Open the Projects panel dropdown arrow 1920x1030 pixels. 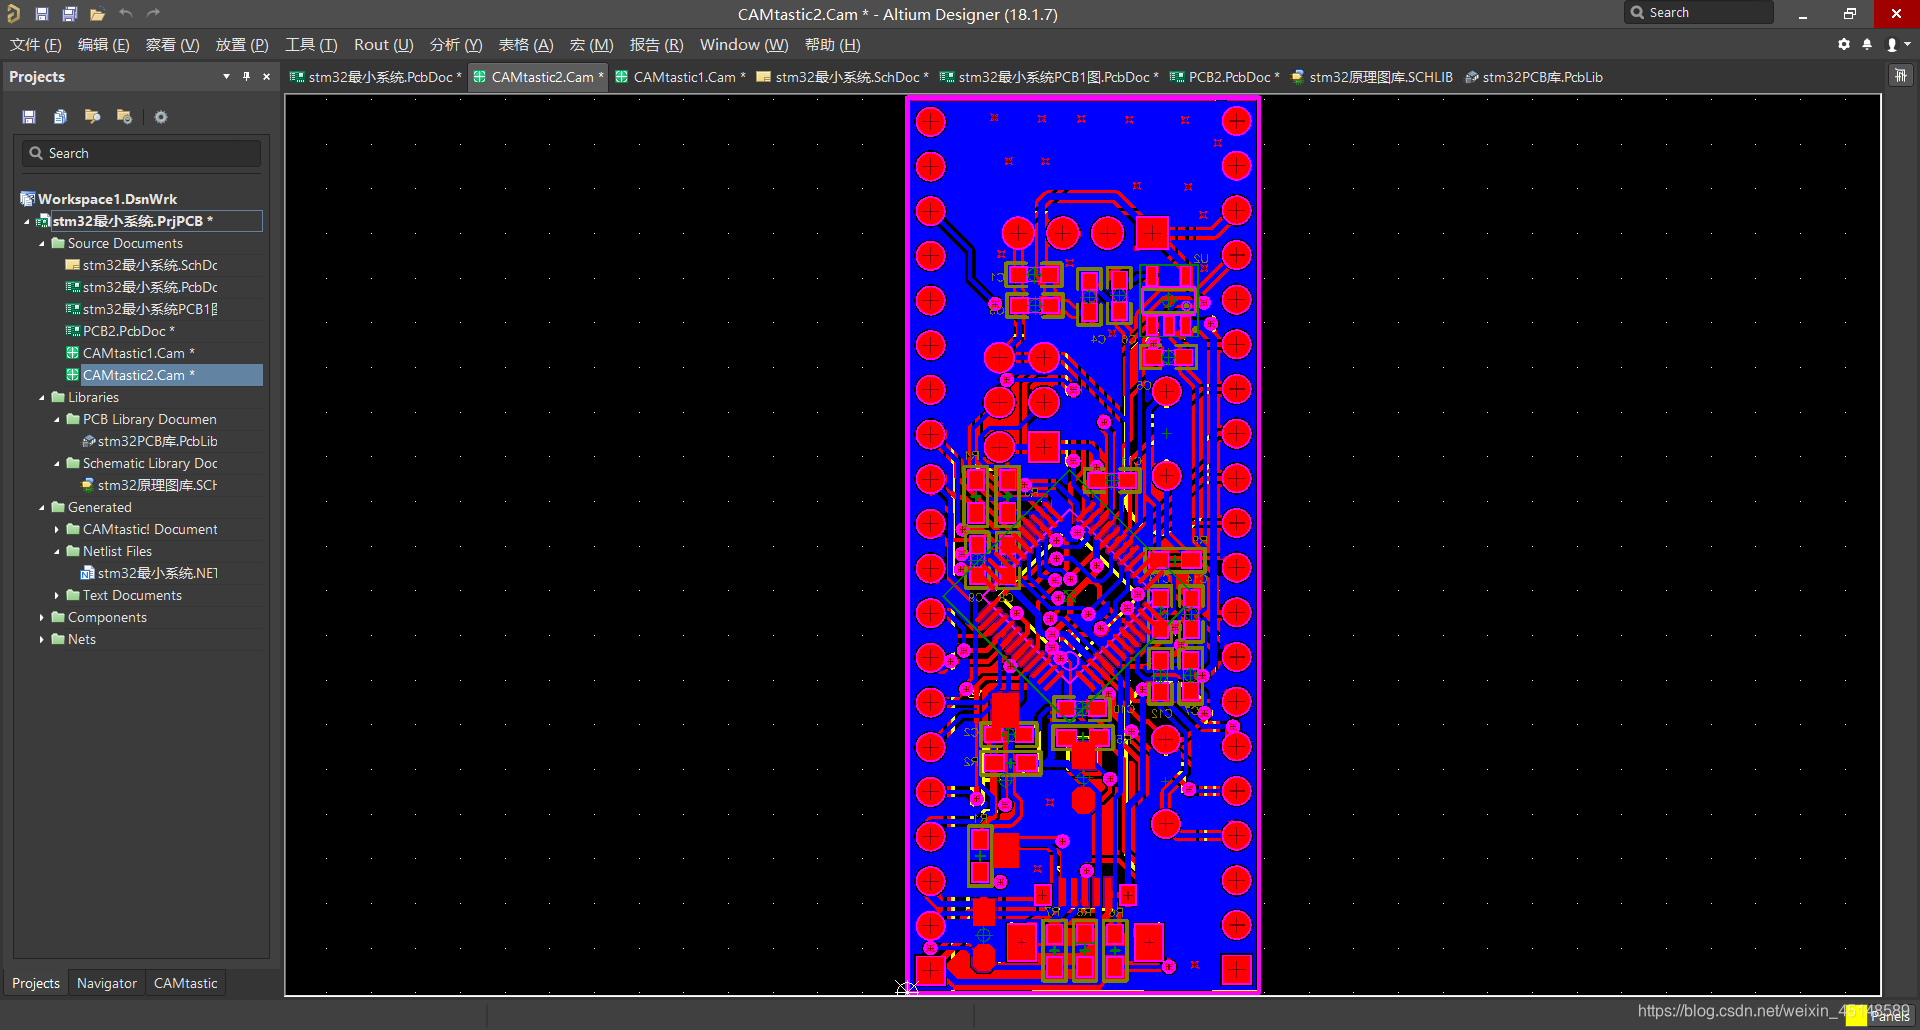226,77
